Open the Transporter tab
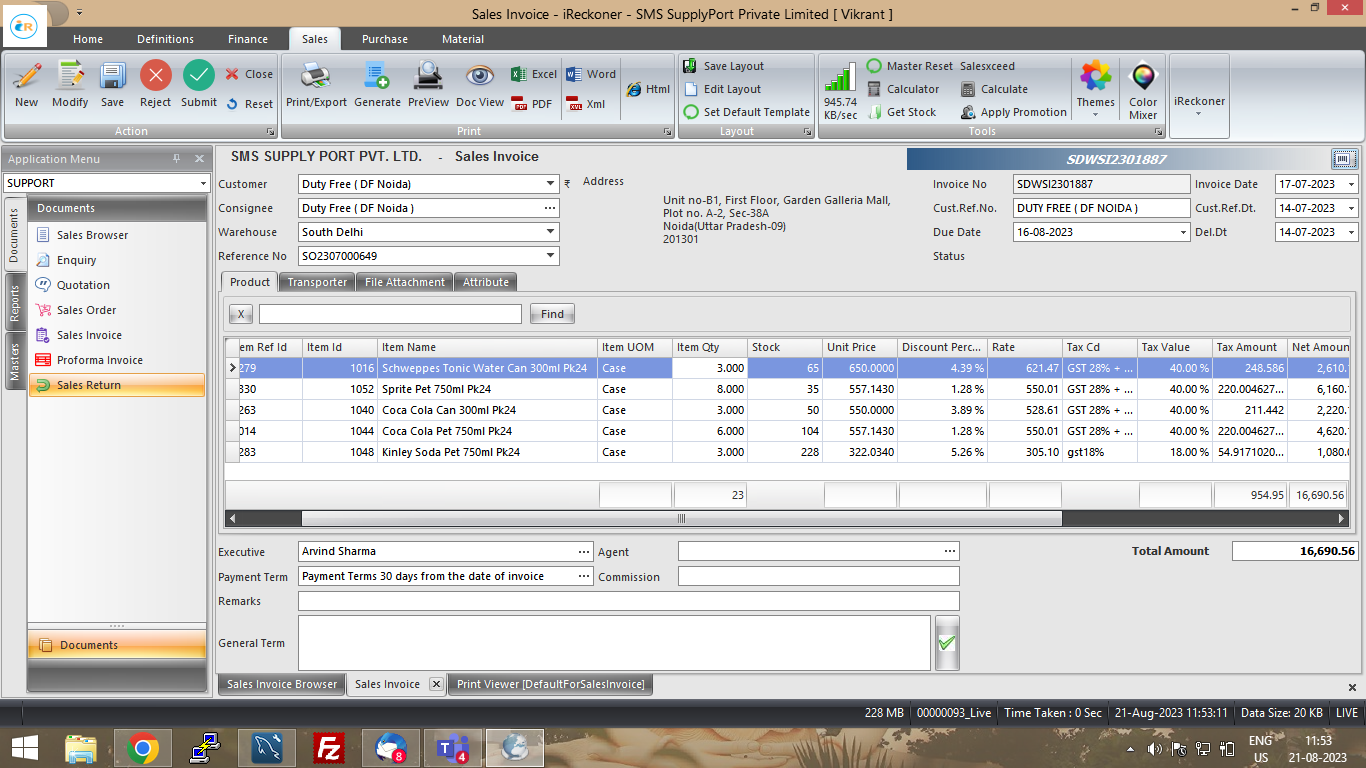 click(x=317, y=282)
